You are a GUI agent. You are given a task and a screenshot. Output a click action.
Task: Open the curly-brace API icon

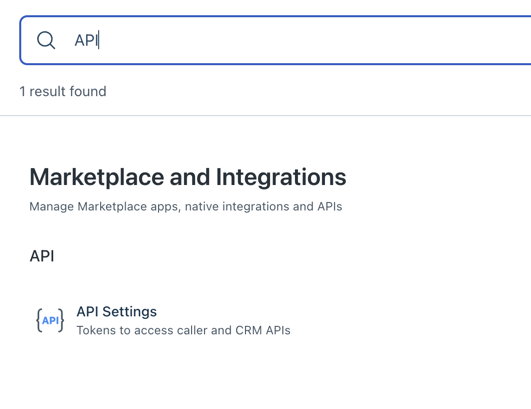(50, 320)
